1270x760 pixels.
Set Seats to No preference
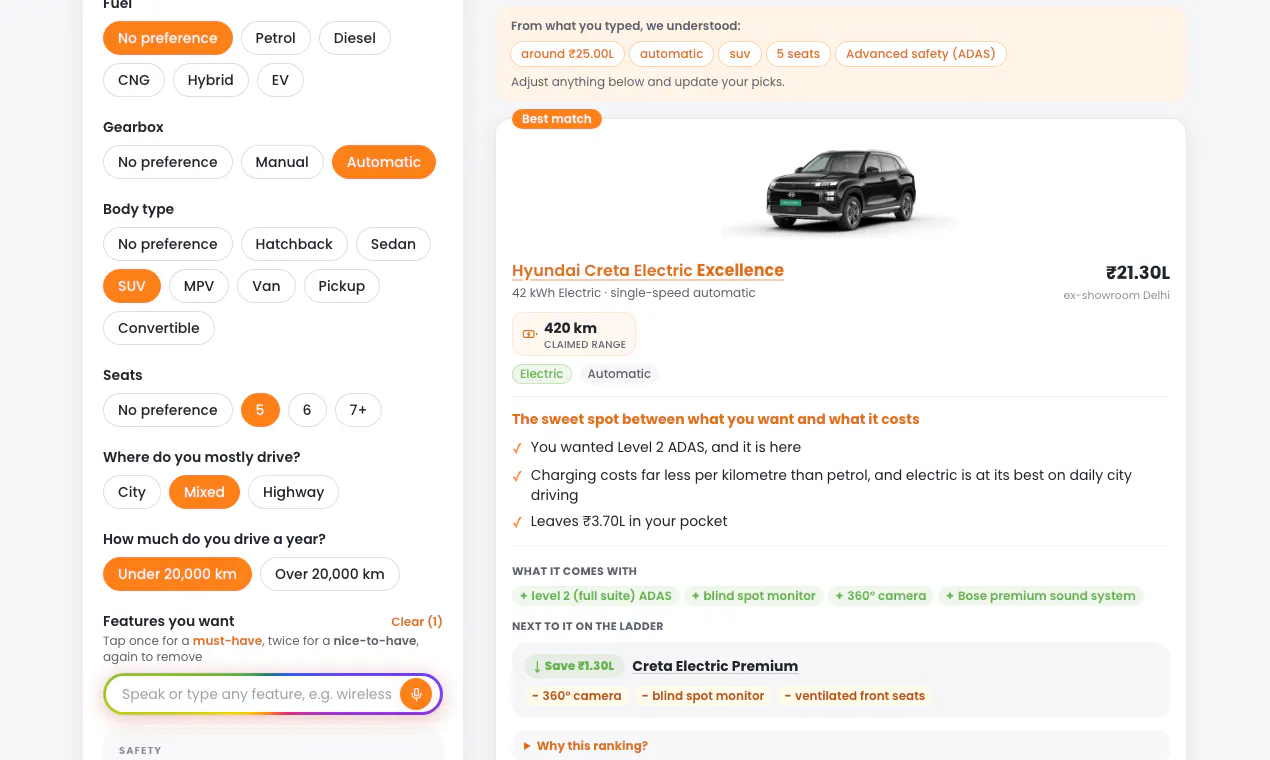[168, 410]
